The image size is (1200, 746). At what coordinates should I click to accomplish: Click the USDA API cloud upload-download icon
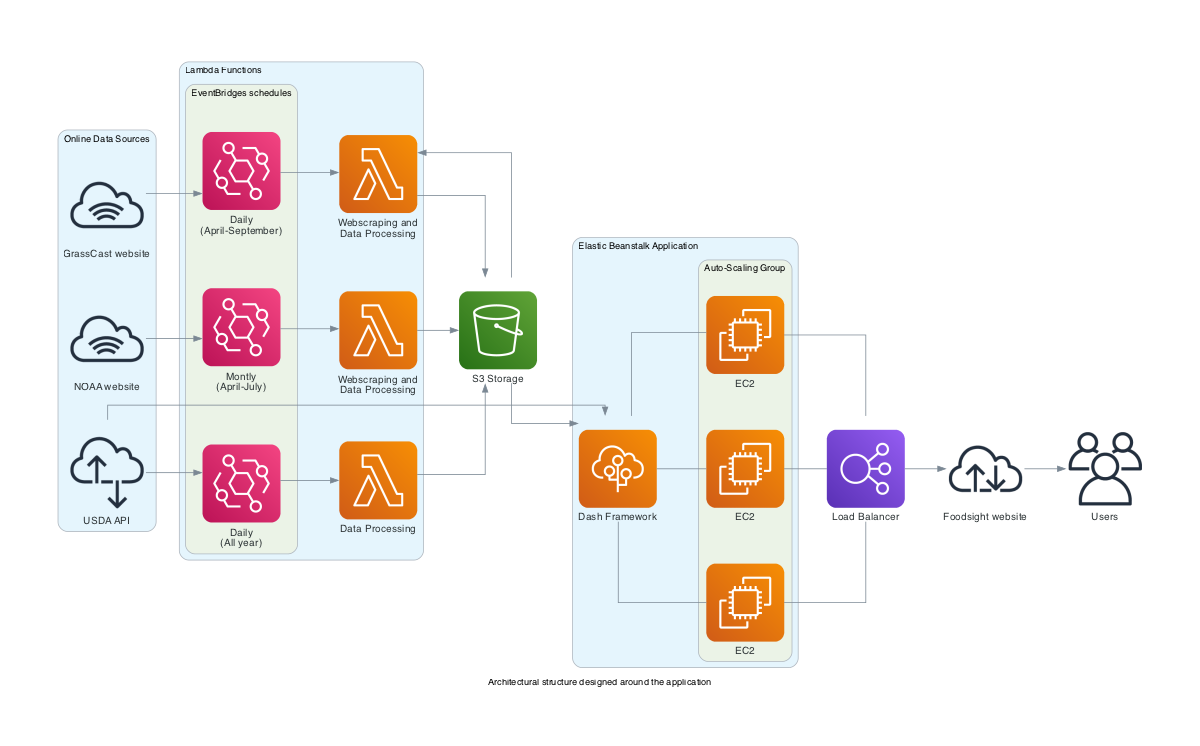pyautogui.click(x=107, y=472)
